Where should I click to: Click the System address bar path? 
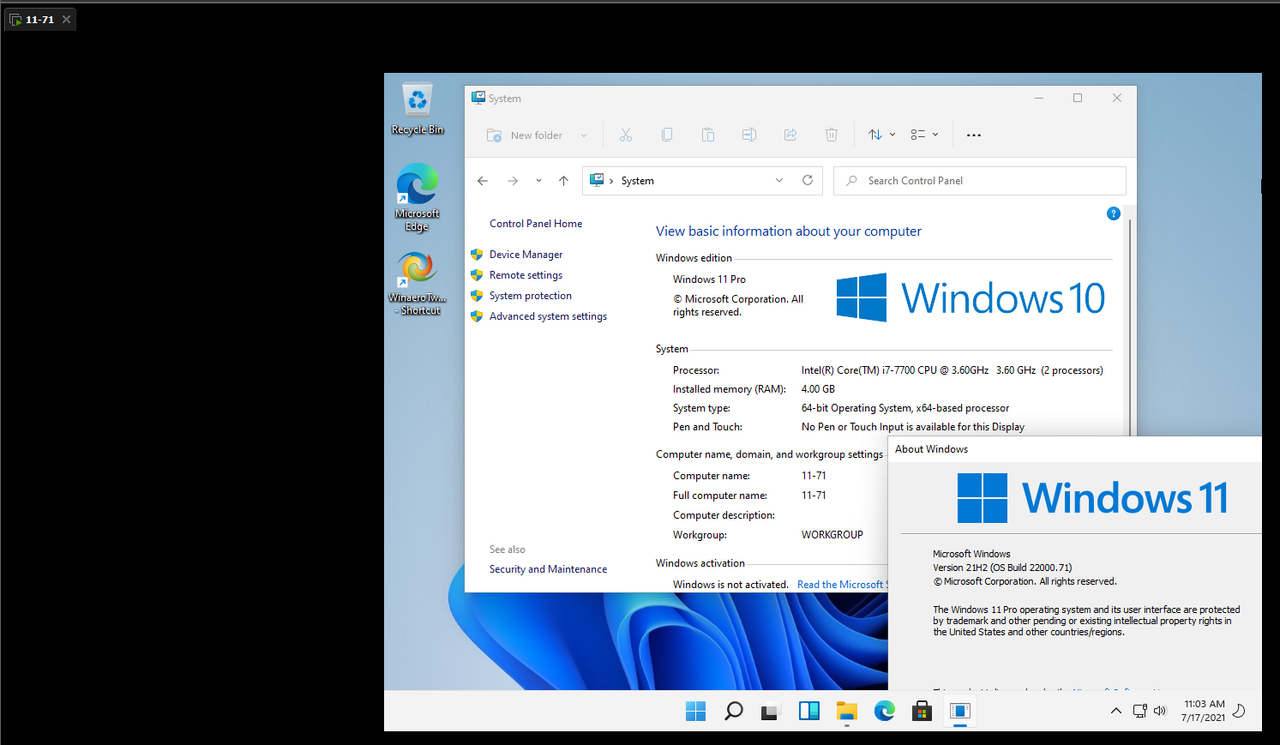click(x=704, y=181)
